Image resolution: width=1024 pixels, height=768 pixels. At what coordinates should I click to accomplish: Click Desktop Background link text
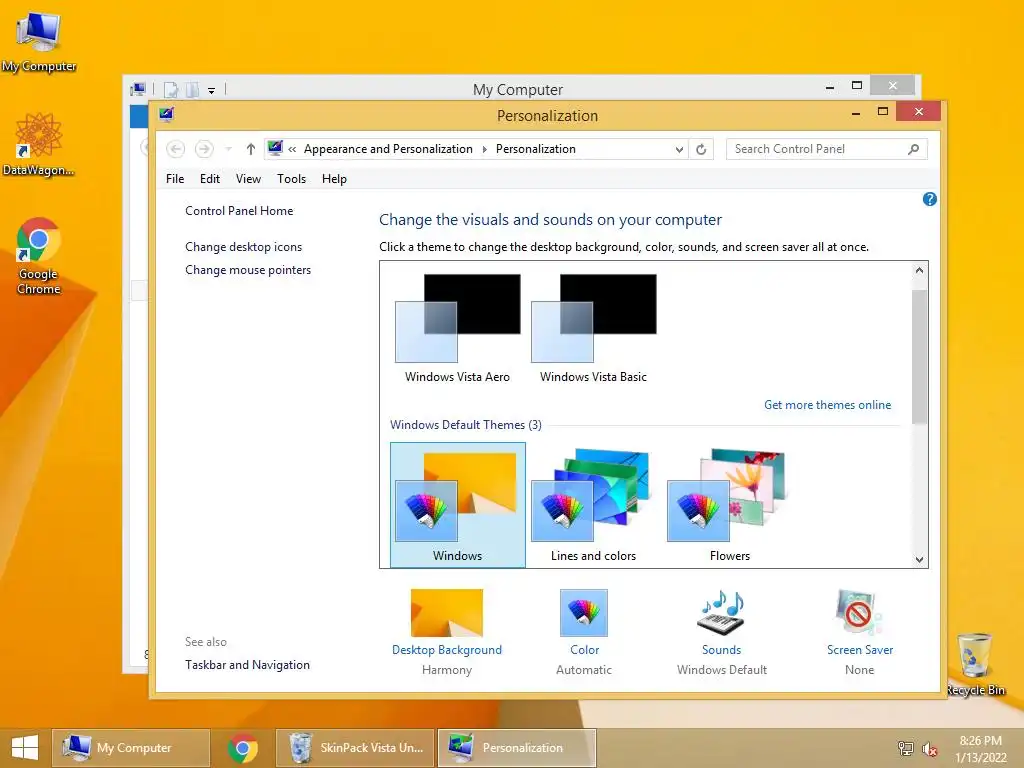(447, 650)
